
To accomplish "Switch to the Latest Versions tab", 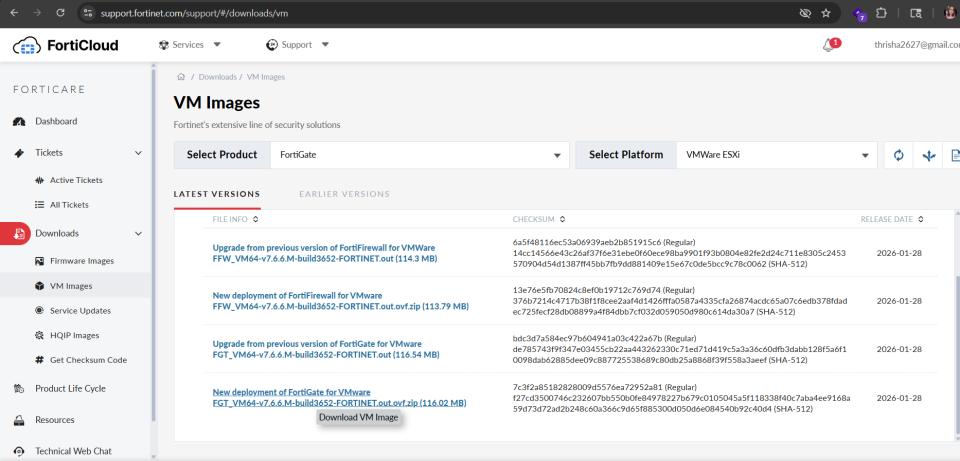I will coord(217,194).
